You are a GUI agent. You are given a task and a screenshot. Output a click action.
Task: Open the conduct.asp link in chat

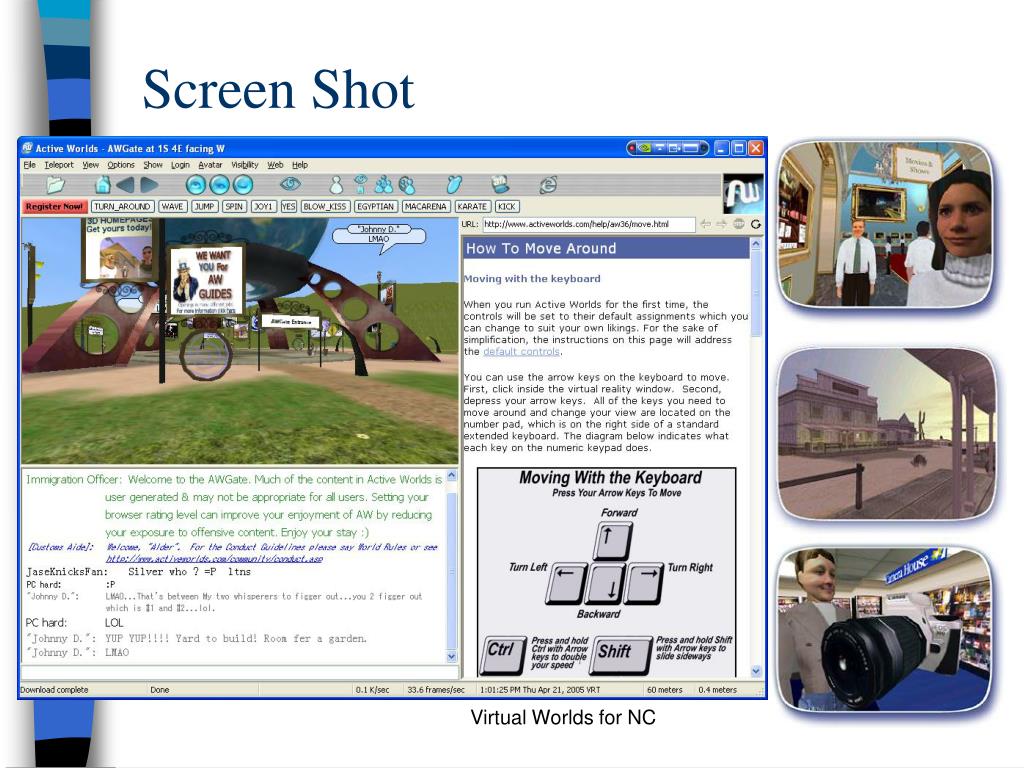(214, 558)
